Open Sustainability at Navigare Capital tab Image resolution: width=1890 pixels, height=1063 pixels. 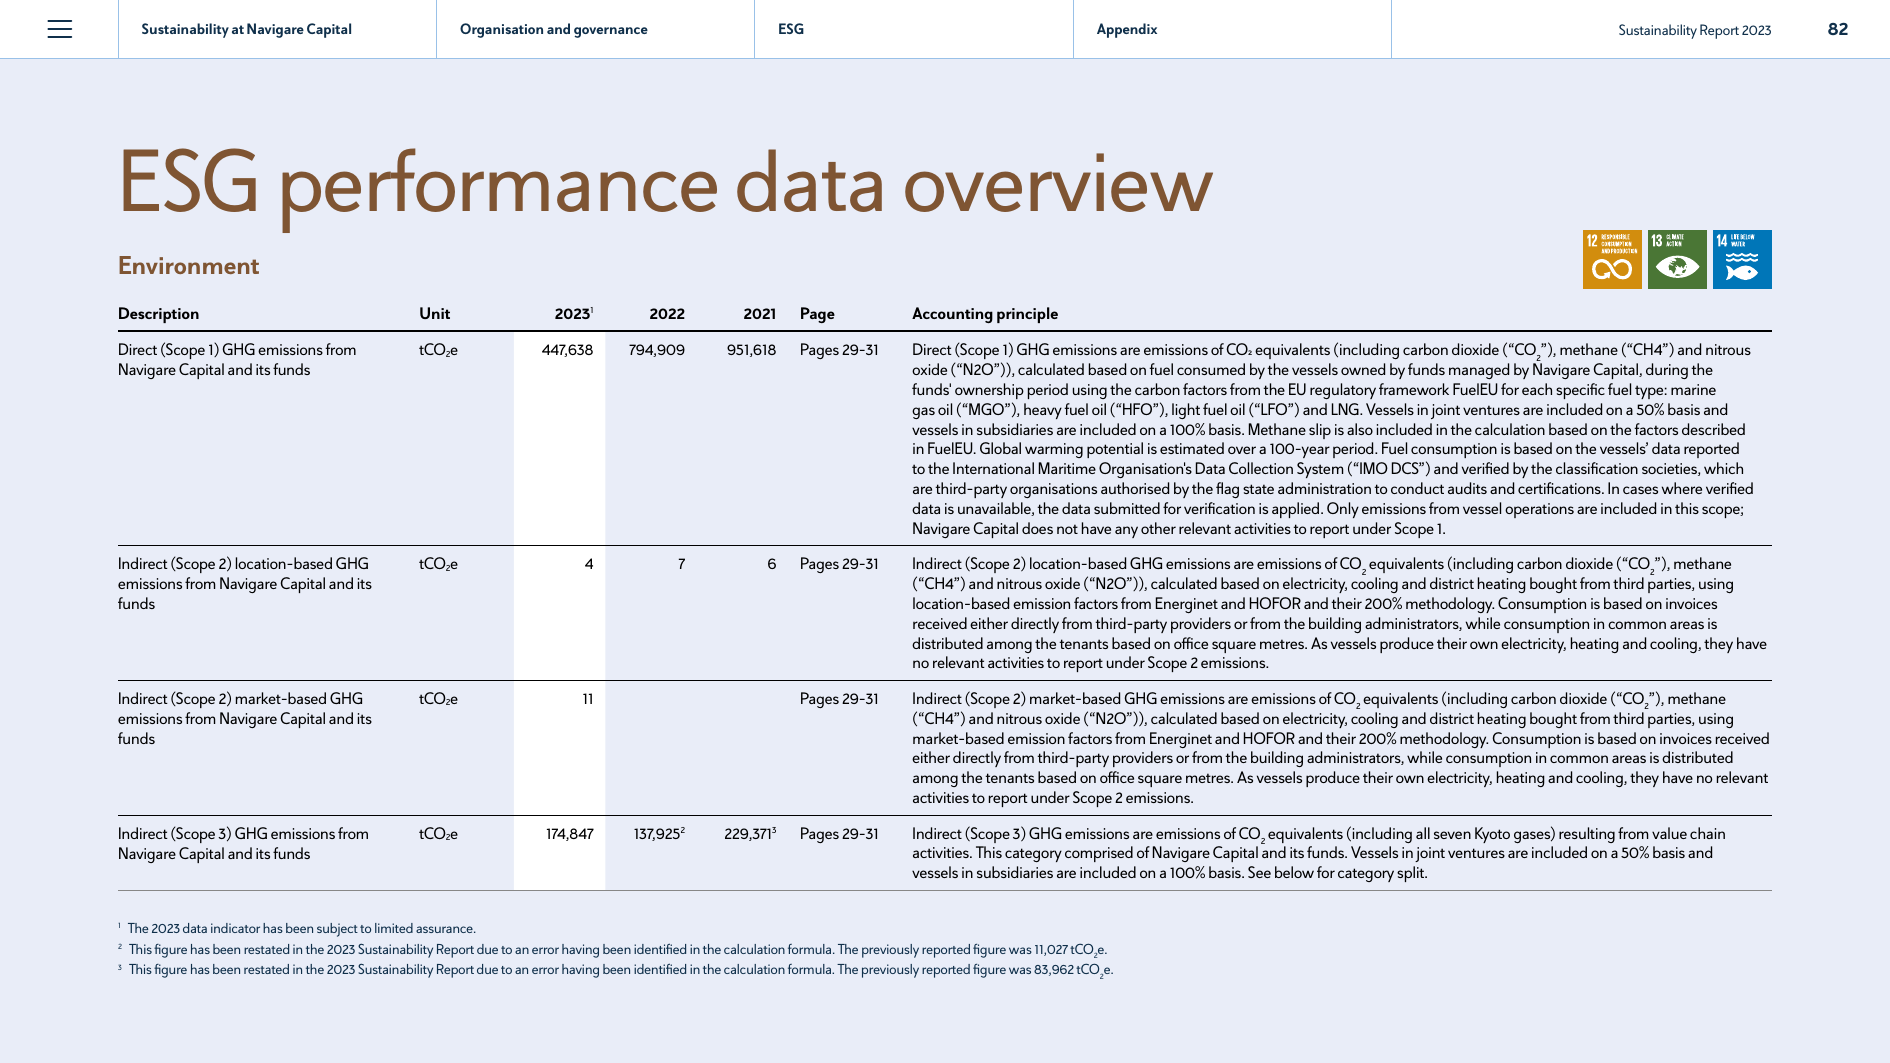[246, 29]
